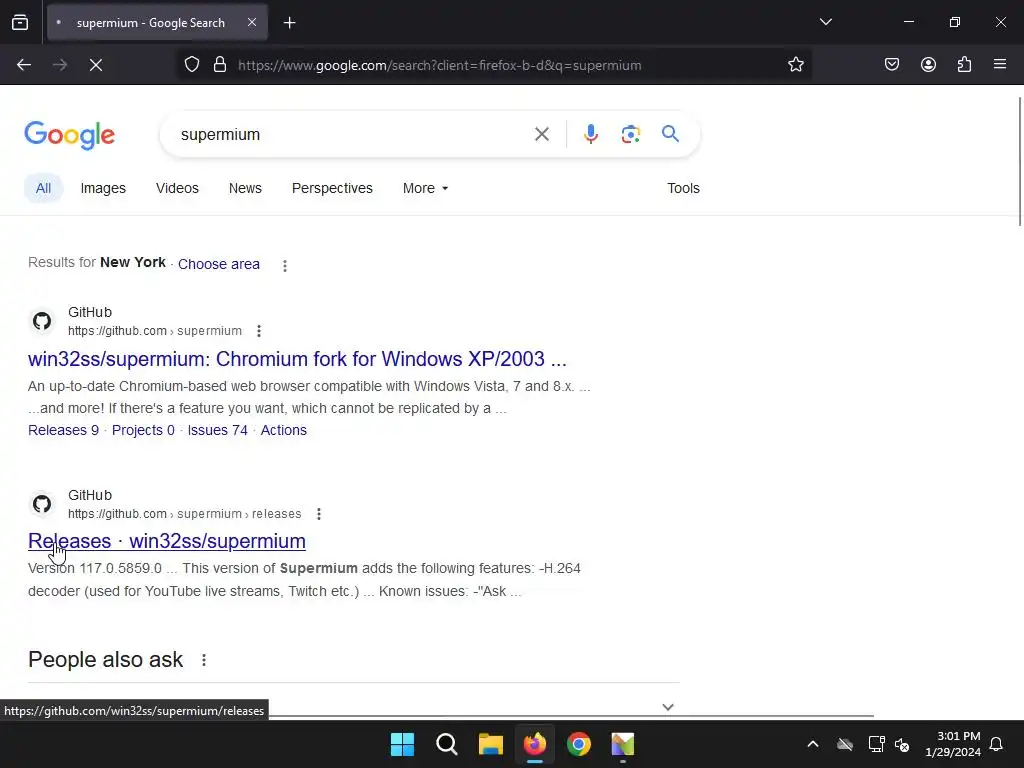The image size is (1024, 768).
Task: Open tracking protection shield icon
Action: pos(191,65)
